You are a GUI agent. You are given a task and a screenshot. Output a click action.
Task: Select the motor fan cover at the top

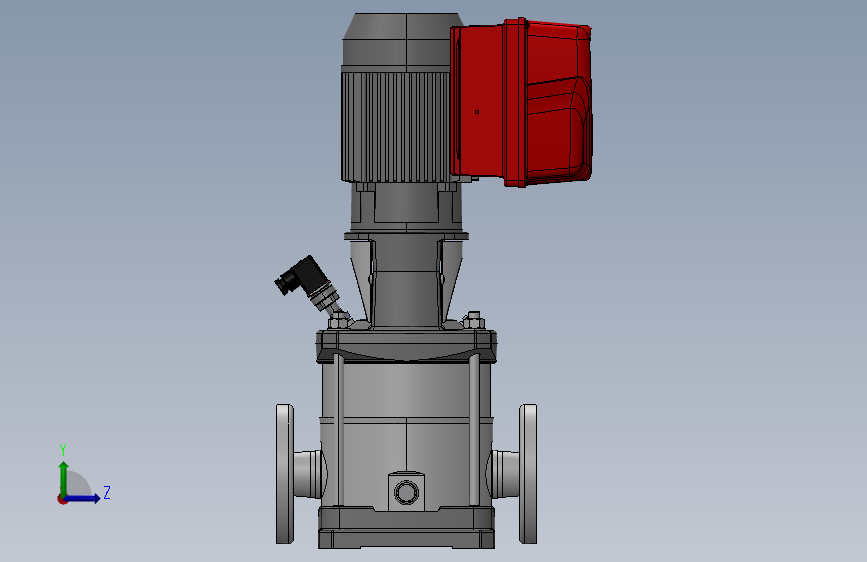(403, 40)
